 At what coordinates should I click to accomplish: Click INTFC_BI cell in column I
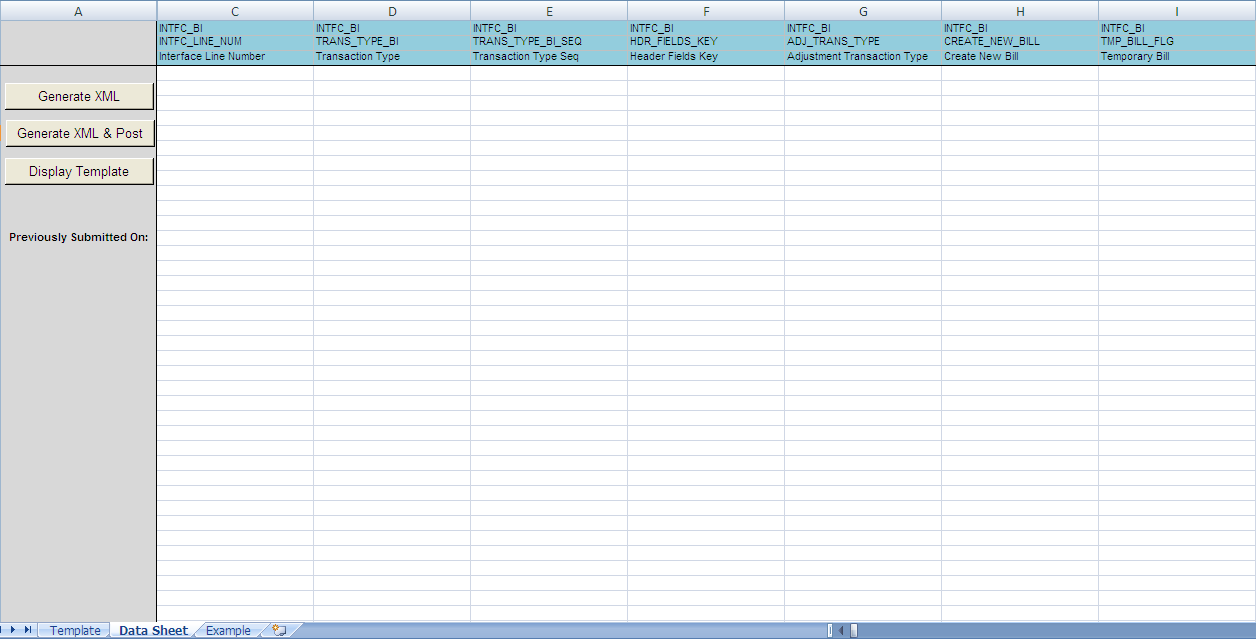point(1177,28)
